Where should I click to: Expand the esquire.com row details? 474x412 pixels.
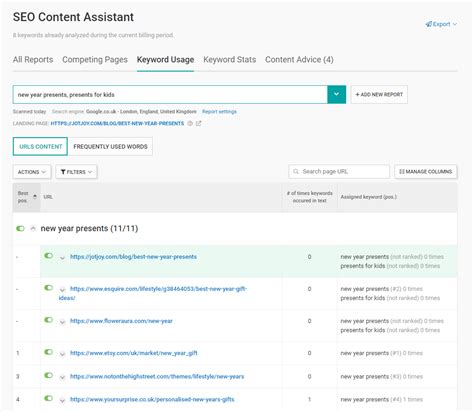pos(62,290)
